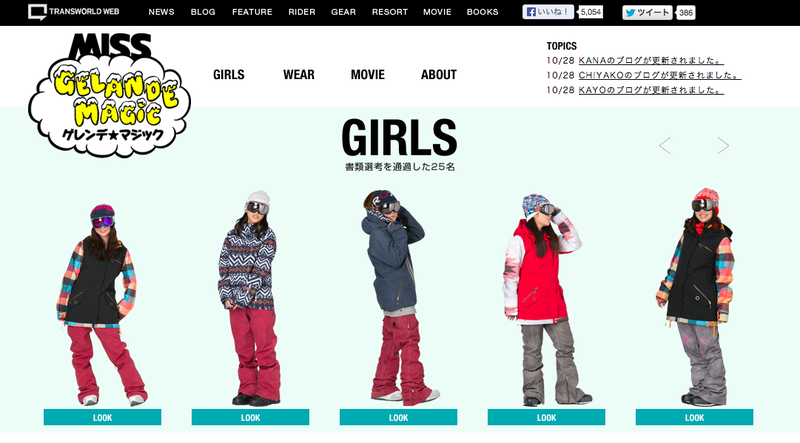The height and width of the screenshot is (443, 800).
Task: Select the BOOKS menu item
Action: click(x=482, y=12)
